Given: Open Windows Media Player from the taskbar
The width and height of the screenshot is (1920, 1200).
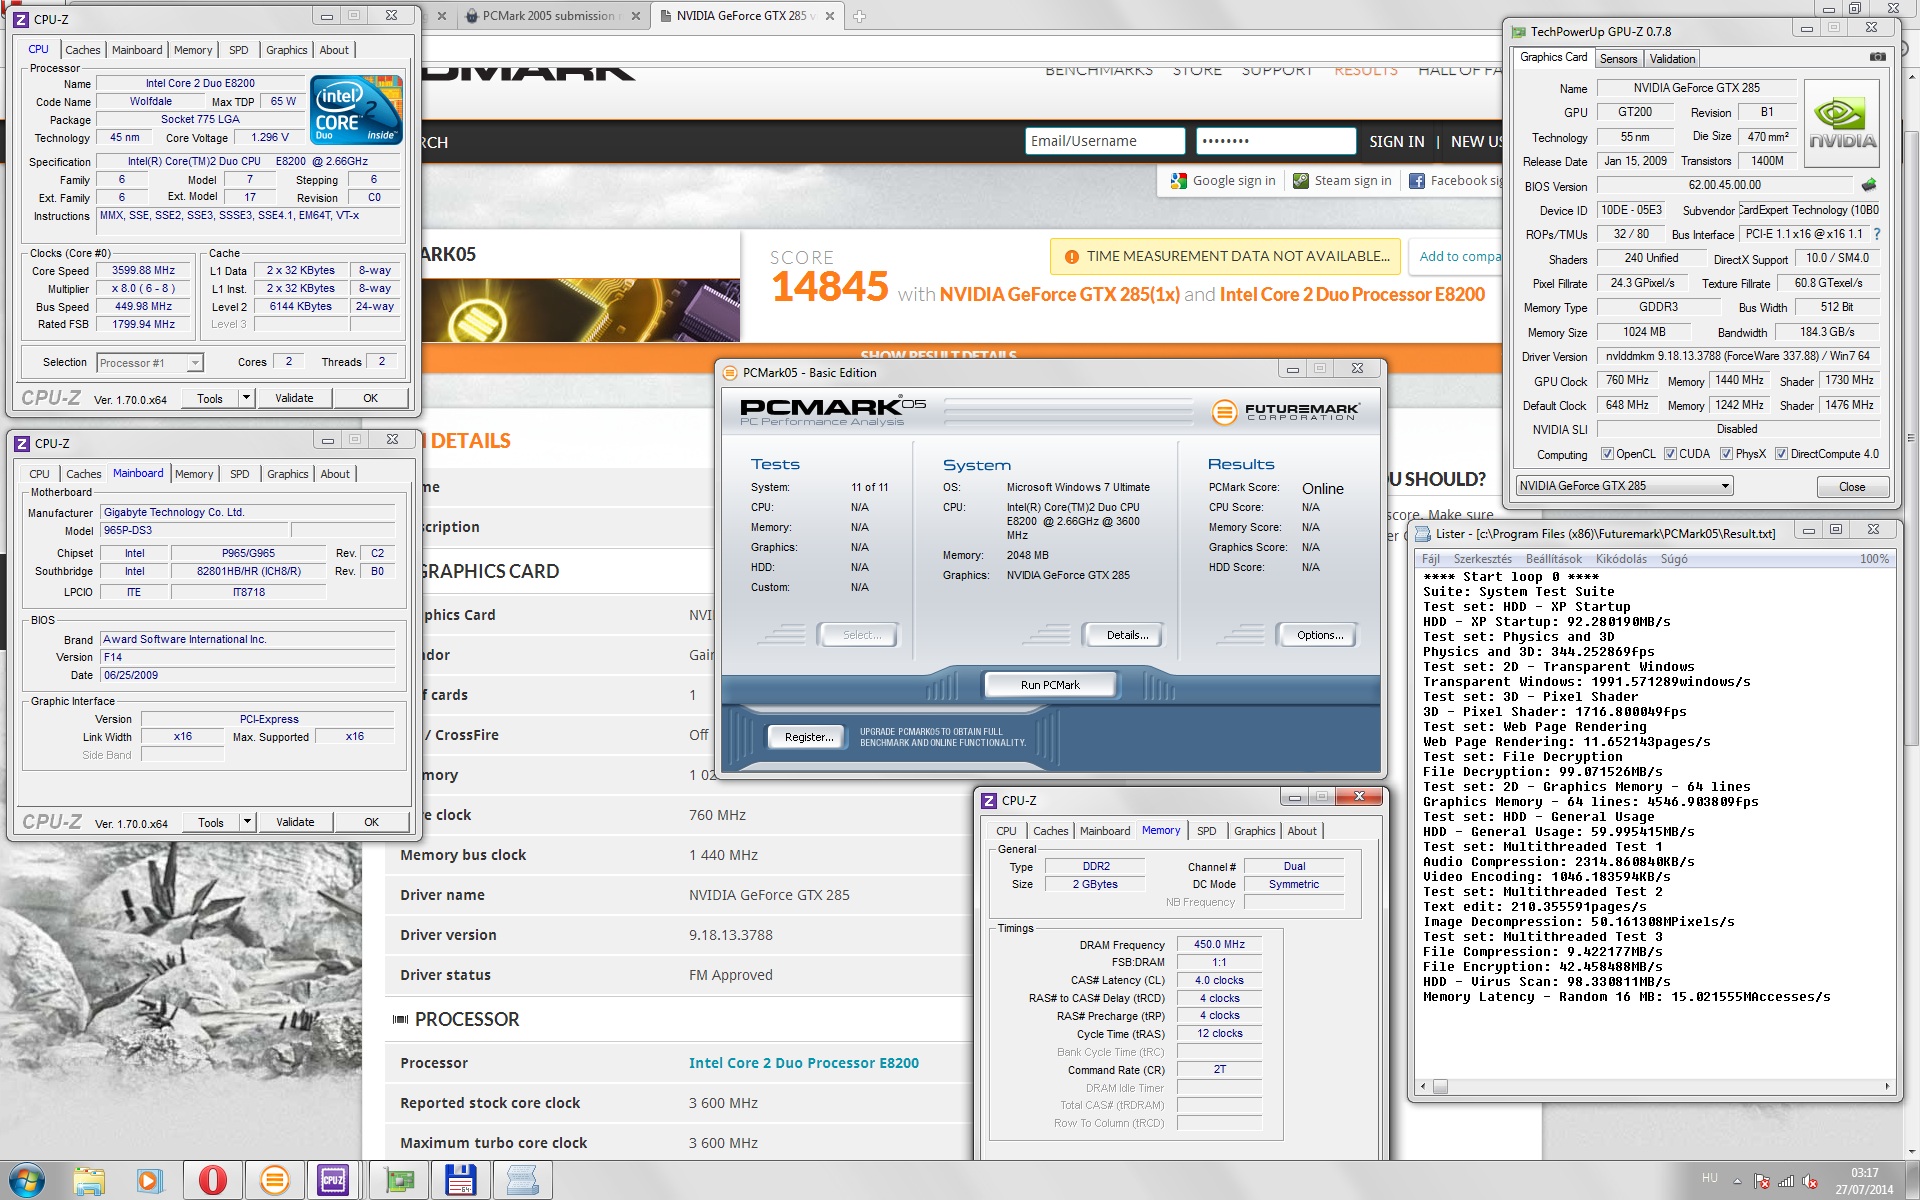Looking at the screenshot, I should click(x=150, y=1181).
